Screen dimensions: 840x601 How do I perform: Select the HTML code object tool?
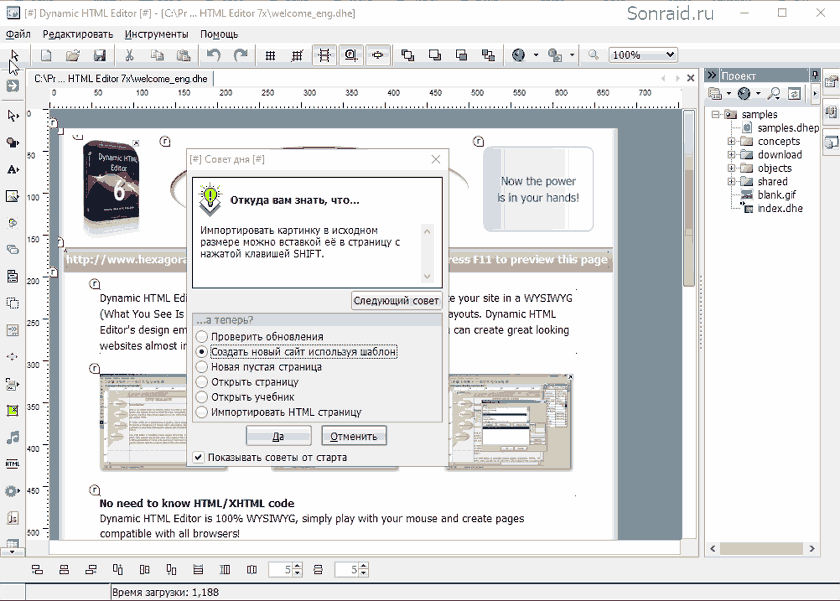(12, 464)
